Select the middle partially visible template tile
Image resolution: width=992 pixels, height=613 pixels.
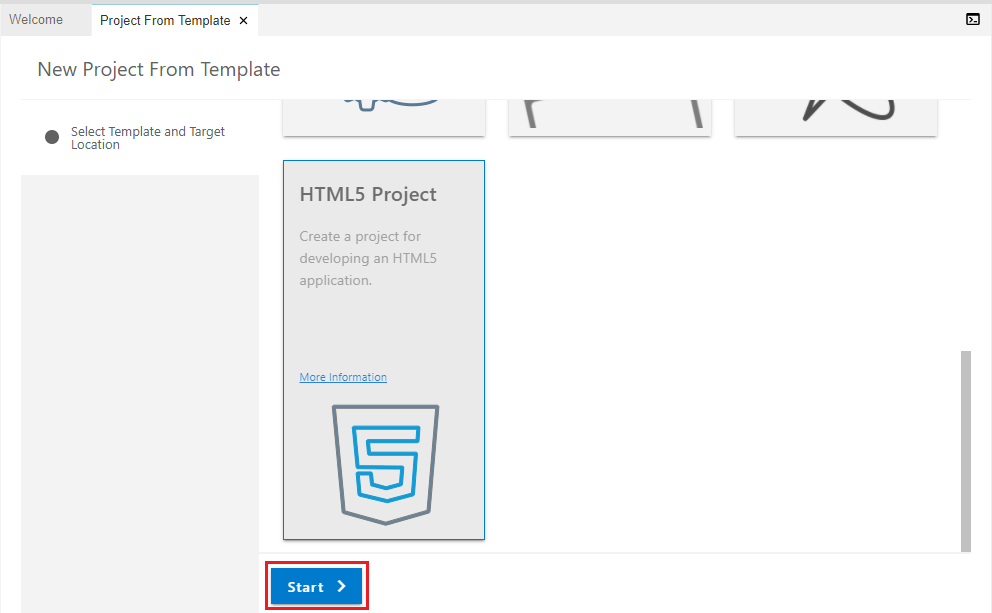609,117
